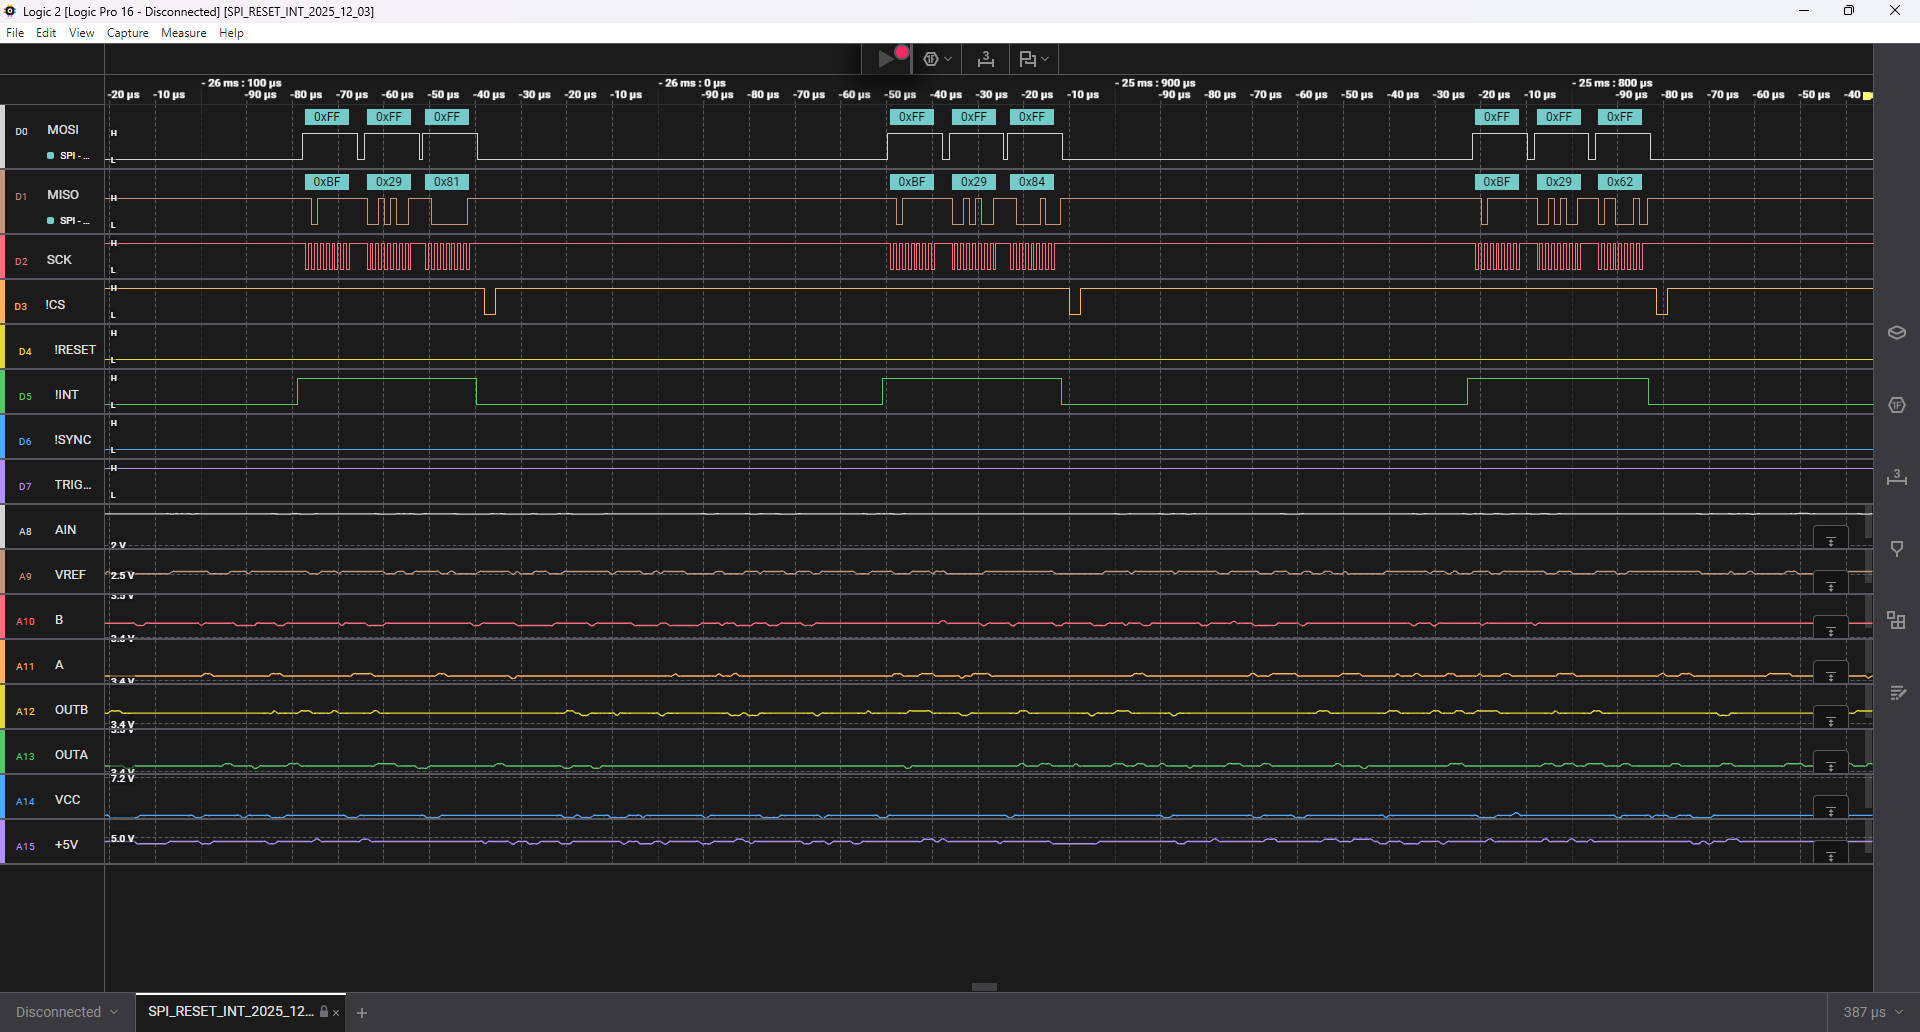Select the D3 !CS channel label
The width and height of the screenshot is (1920, 1032).
coord(54,305)
